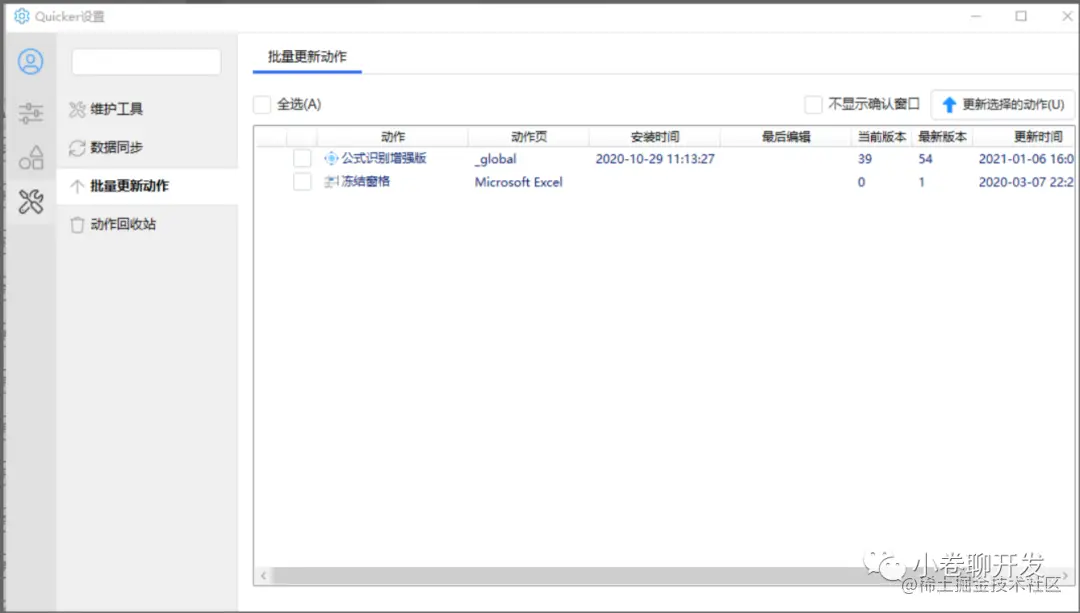Click the 冻结窗格 action icon
1080x613 pixels.
(331, 182)
